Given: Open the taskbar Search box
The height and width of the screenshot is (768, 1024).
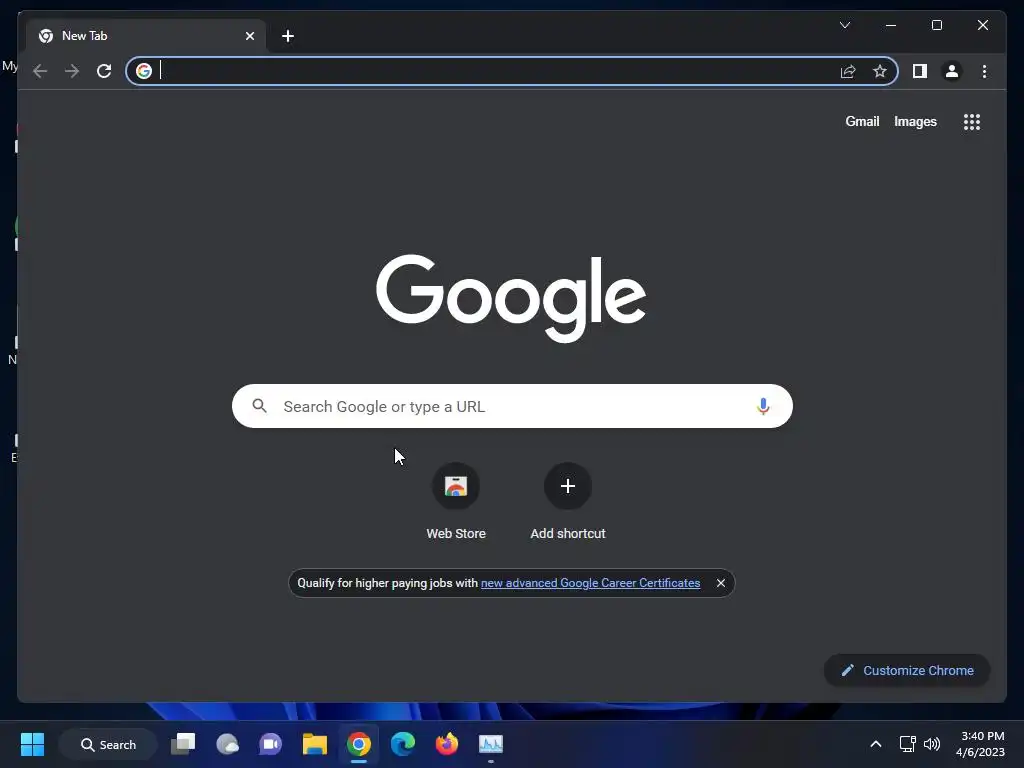Looking at the screenshot, I should click(x=108, y=744).
